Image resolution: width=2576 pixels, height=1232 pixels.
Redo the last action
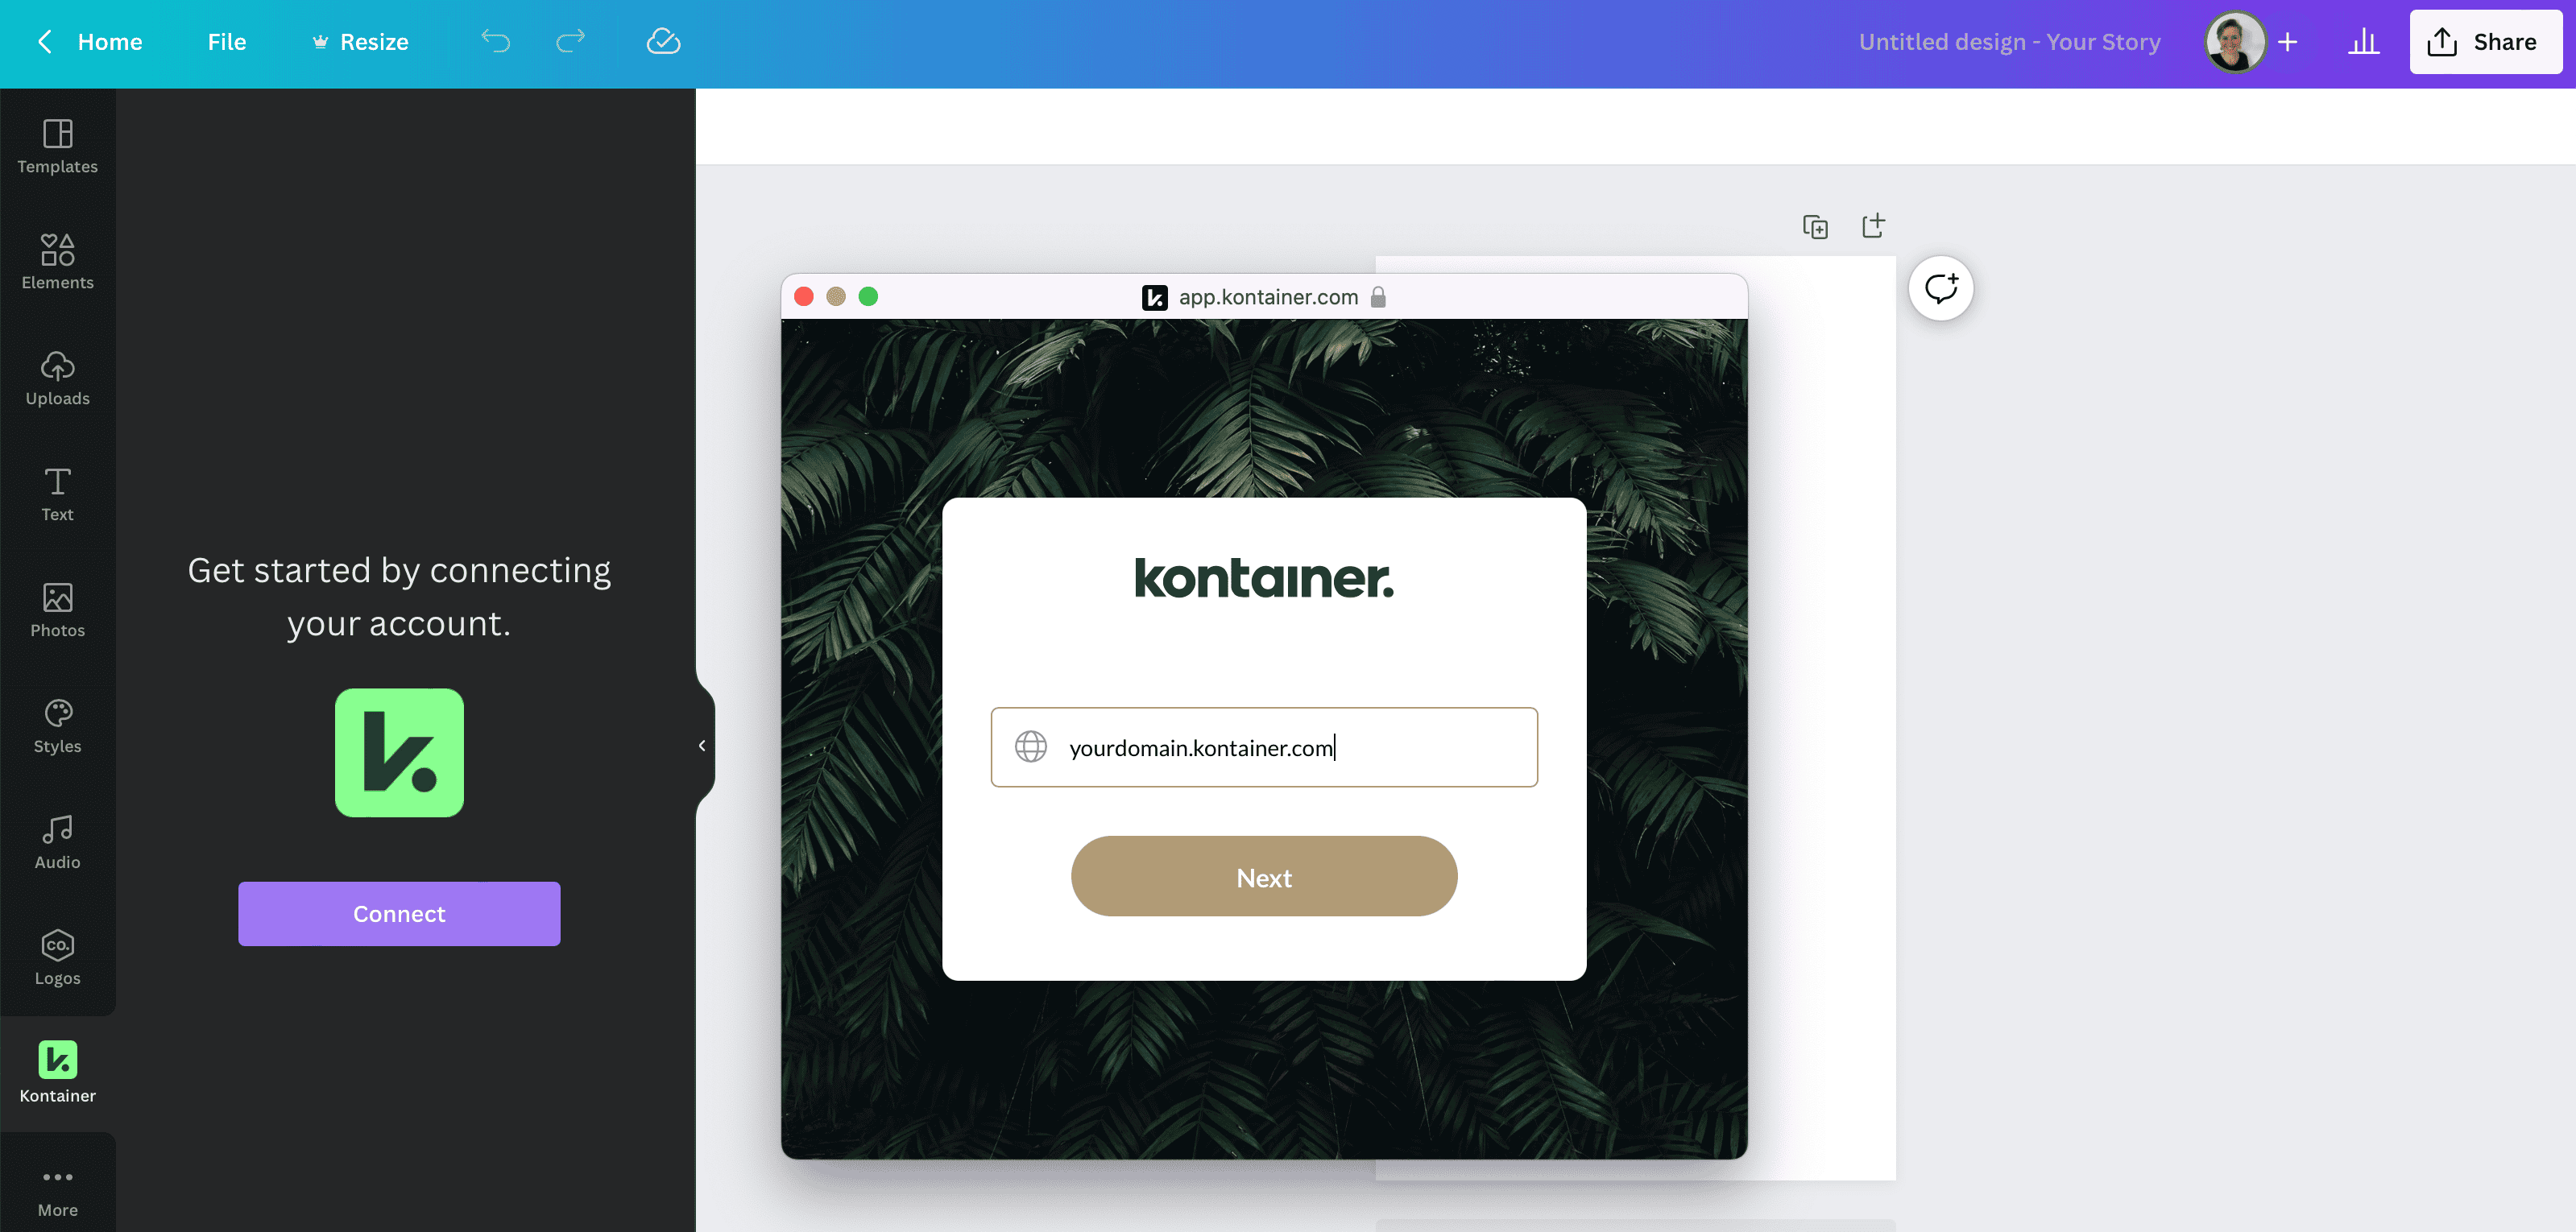click(569, 41)
